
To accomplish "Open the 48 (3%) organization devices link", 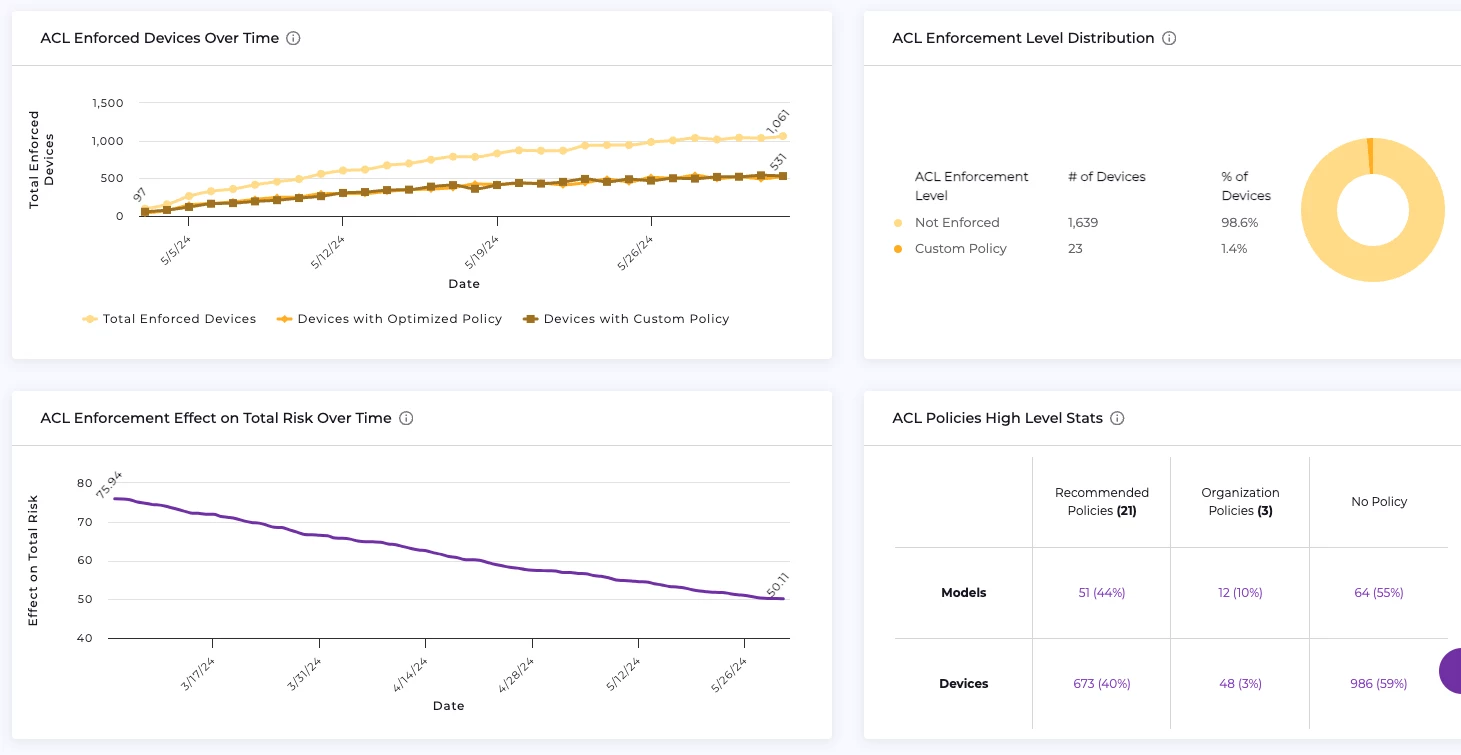I will click(x=1240, y=684).
